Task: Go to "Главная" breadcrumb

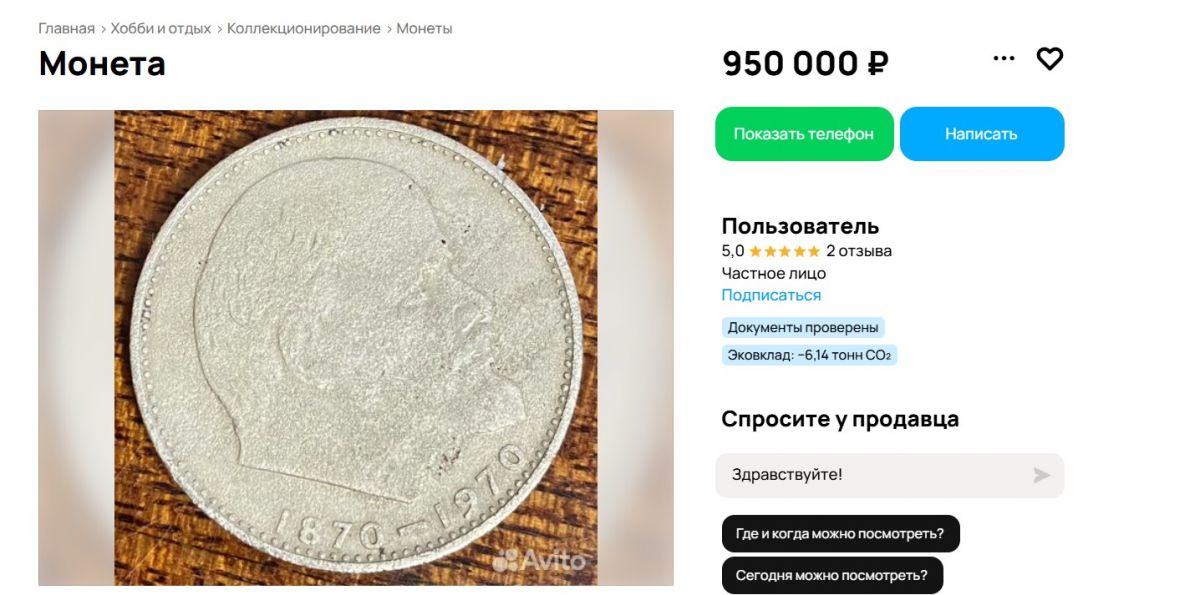Action: point(66,28)
